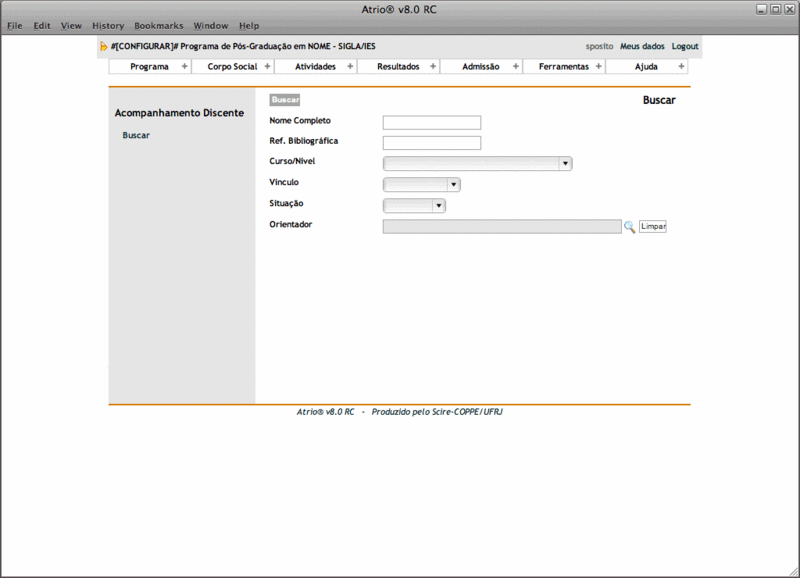Click the plus icon next to Ajuda
The height and width of the screenshot is (578, 800).
(681, 67)
